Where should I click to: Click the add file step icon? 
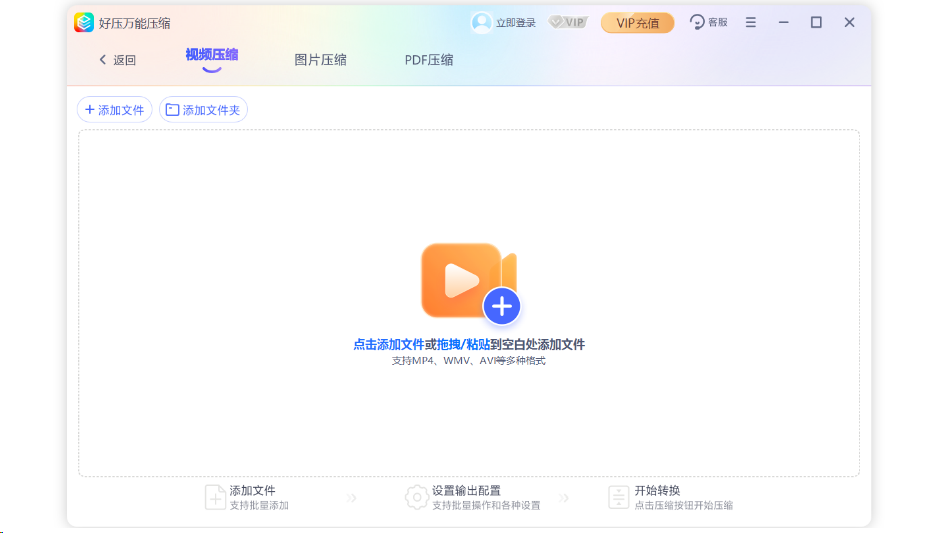coord(215,497)
